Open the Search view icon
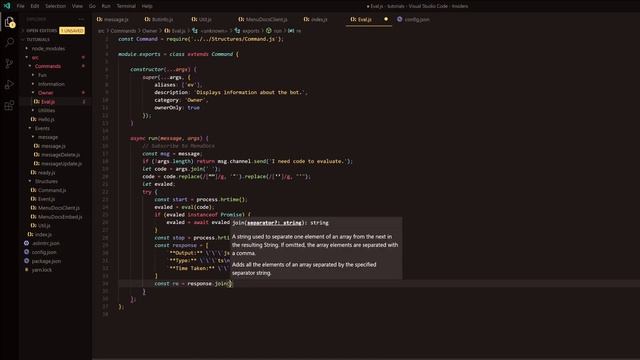The width and height of the screenshot is (640, 360). [9, 42]
